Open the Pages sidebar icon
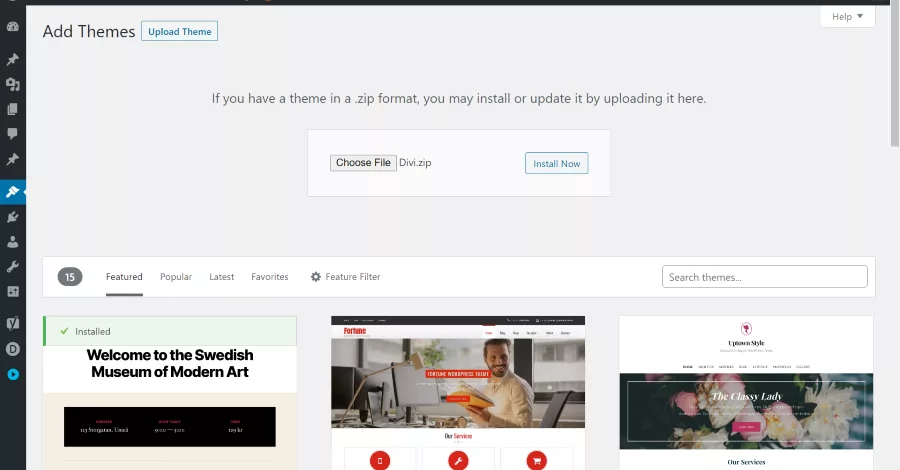Image resolution: width=900 pixels, height=470 pixels. [x=13, y=109]
